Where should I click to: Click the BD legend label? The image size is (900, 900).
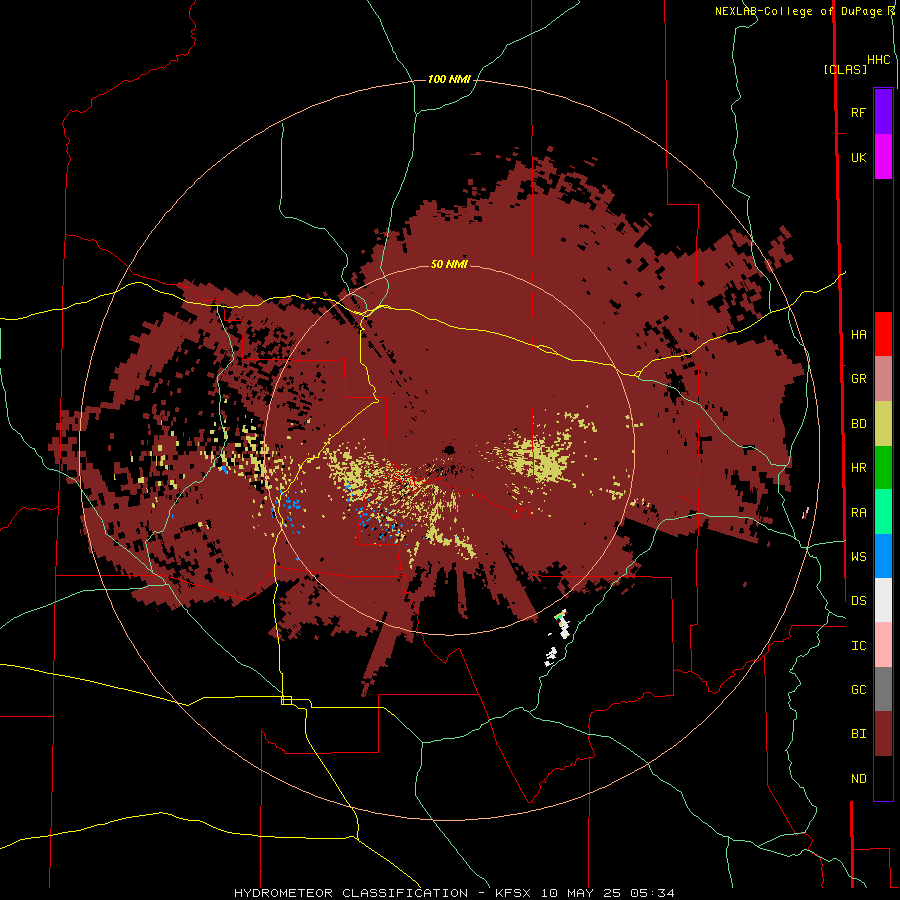pos(858,424)
